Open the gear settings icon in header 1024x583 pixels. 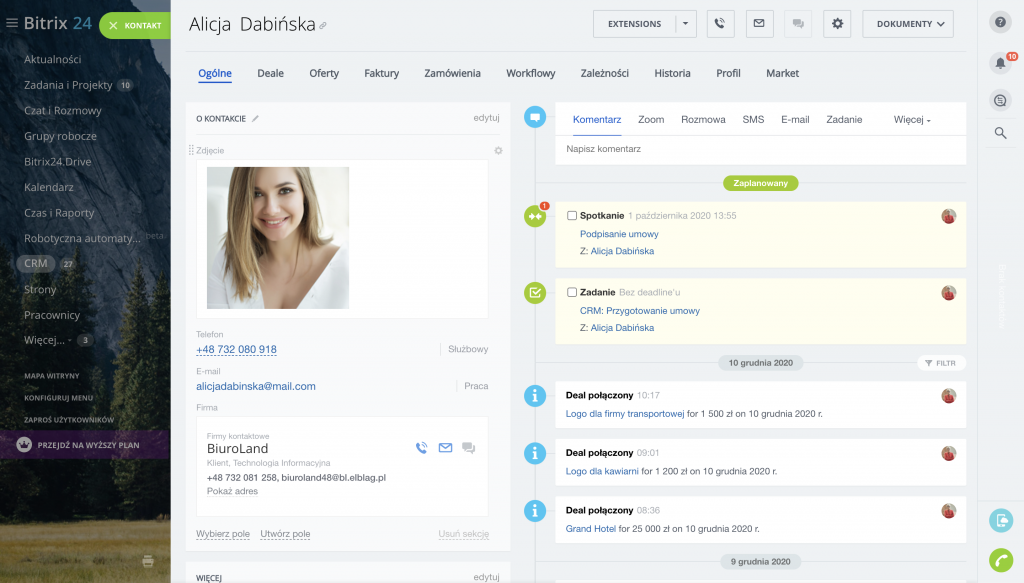[x=838, y=24]
